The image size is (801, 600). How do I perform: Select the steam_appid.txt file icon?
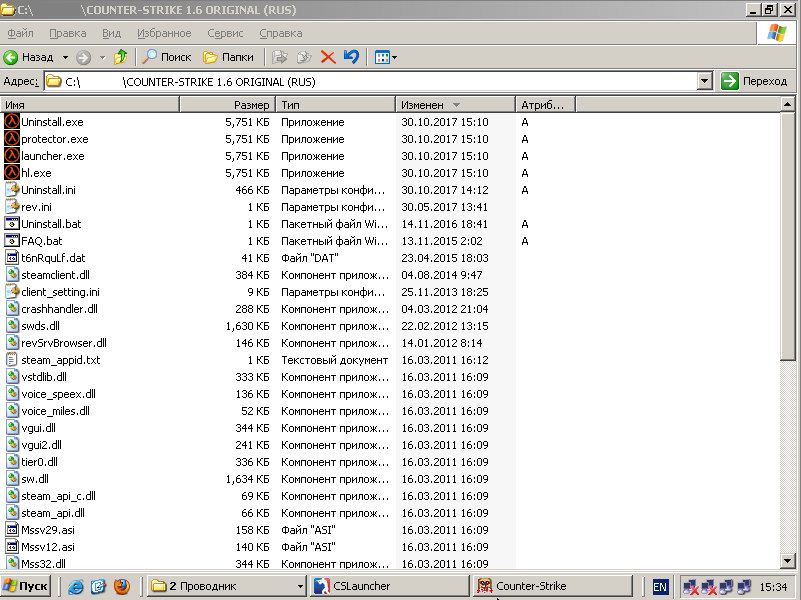[x=12, y=359]
